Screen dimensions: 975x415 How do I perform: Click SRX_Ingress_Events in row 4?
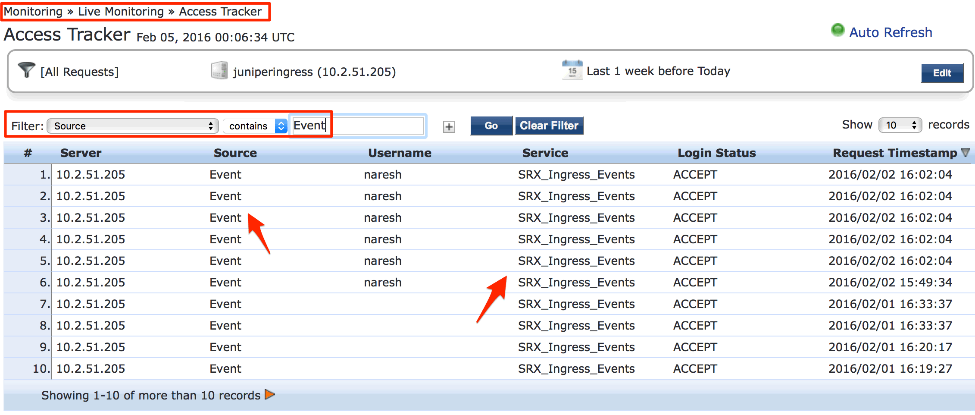[576, 240]
